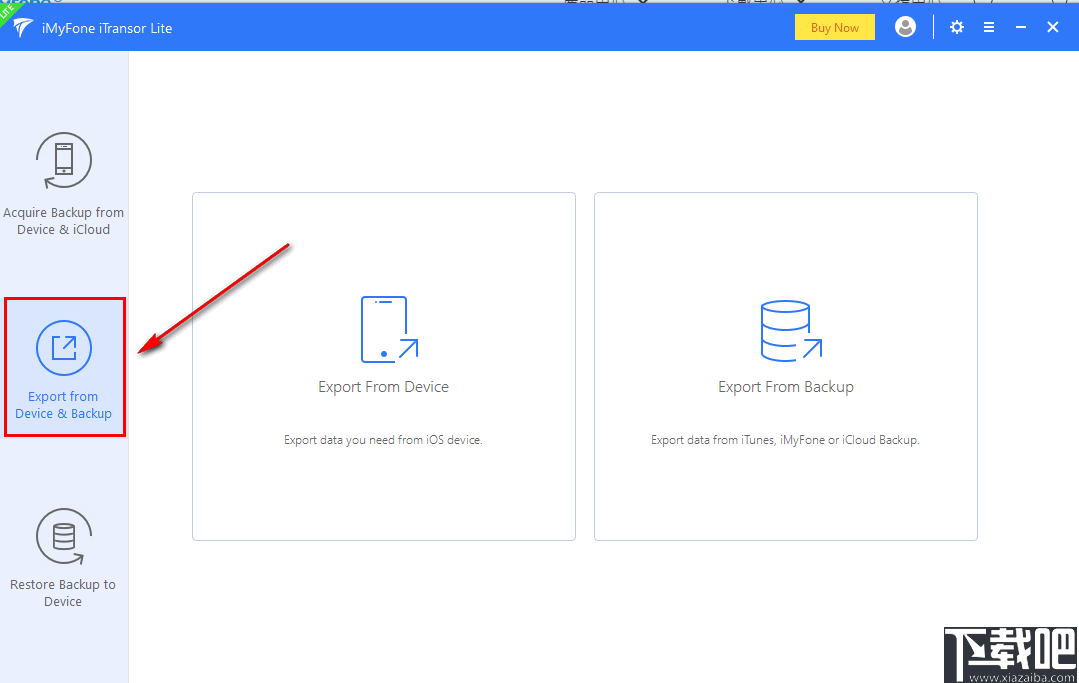
Task: Click the Export From Device title text
Action: (x=383, y=386)
